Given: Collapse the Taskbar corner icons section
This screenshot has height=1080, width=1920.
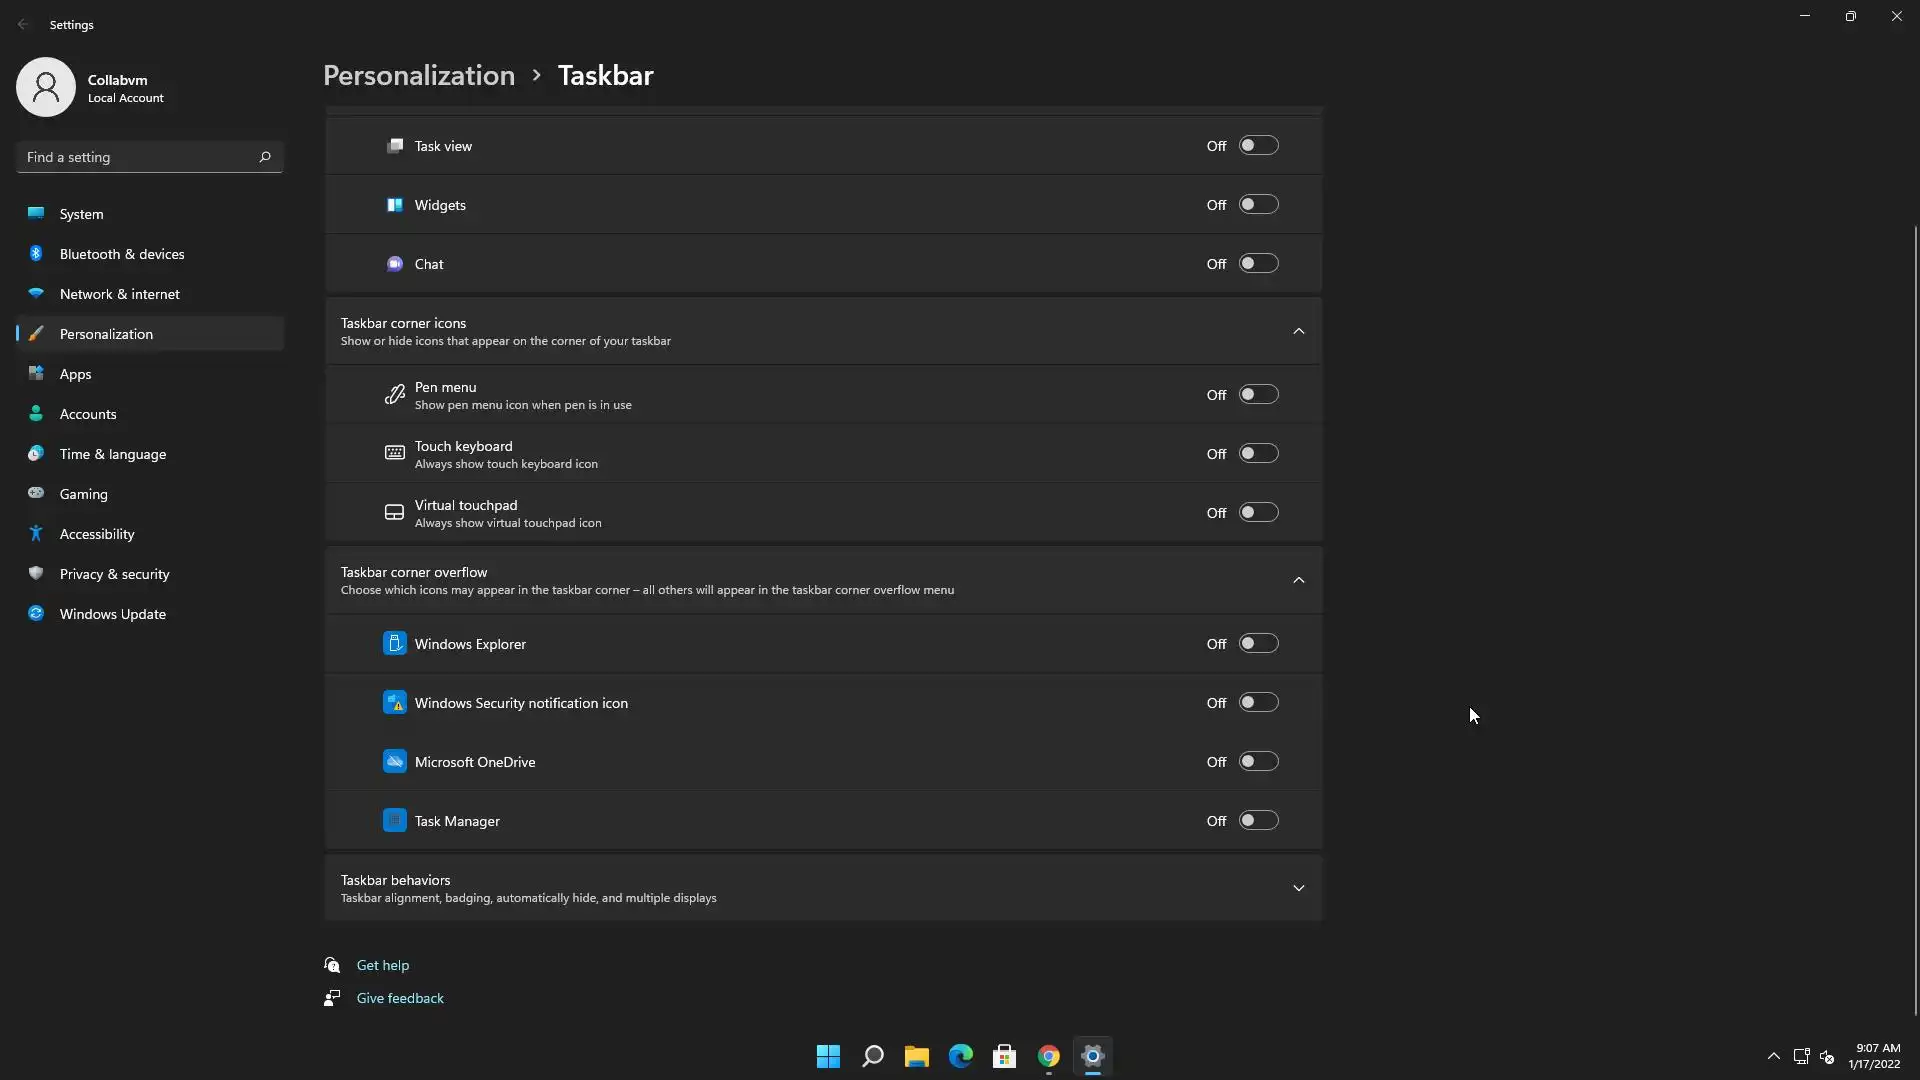Looking at the screenshot, I should (1298, 331).
